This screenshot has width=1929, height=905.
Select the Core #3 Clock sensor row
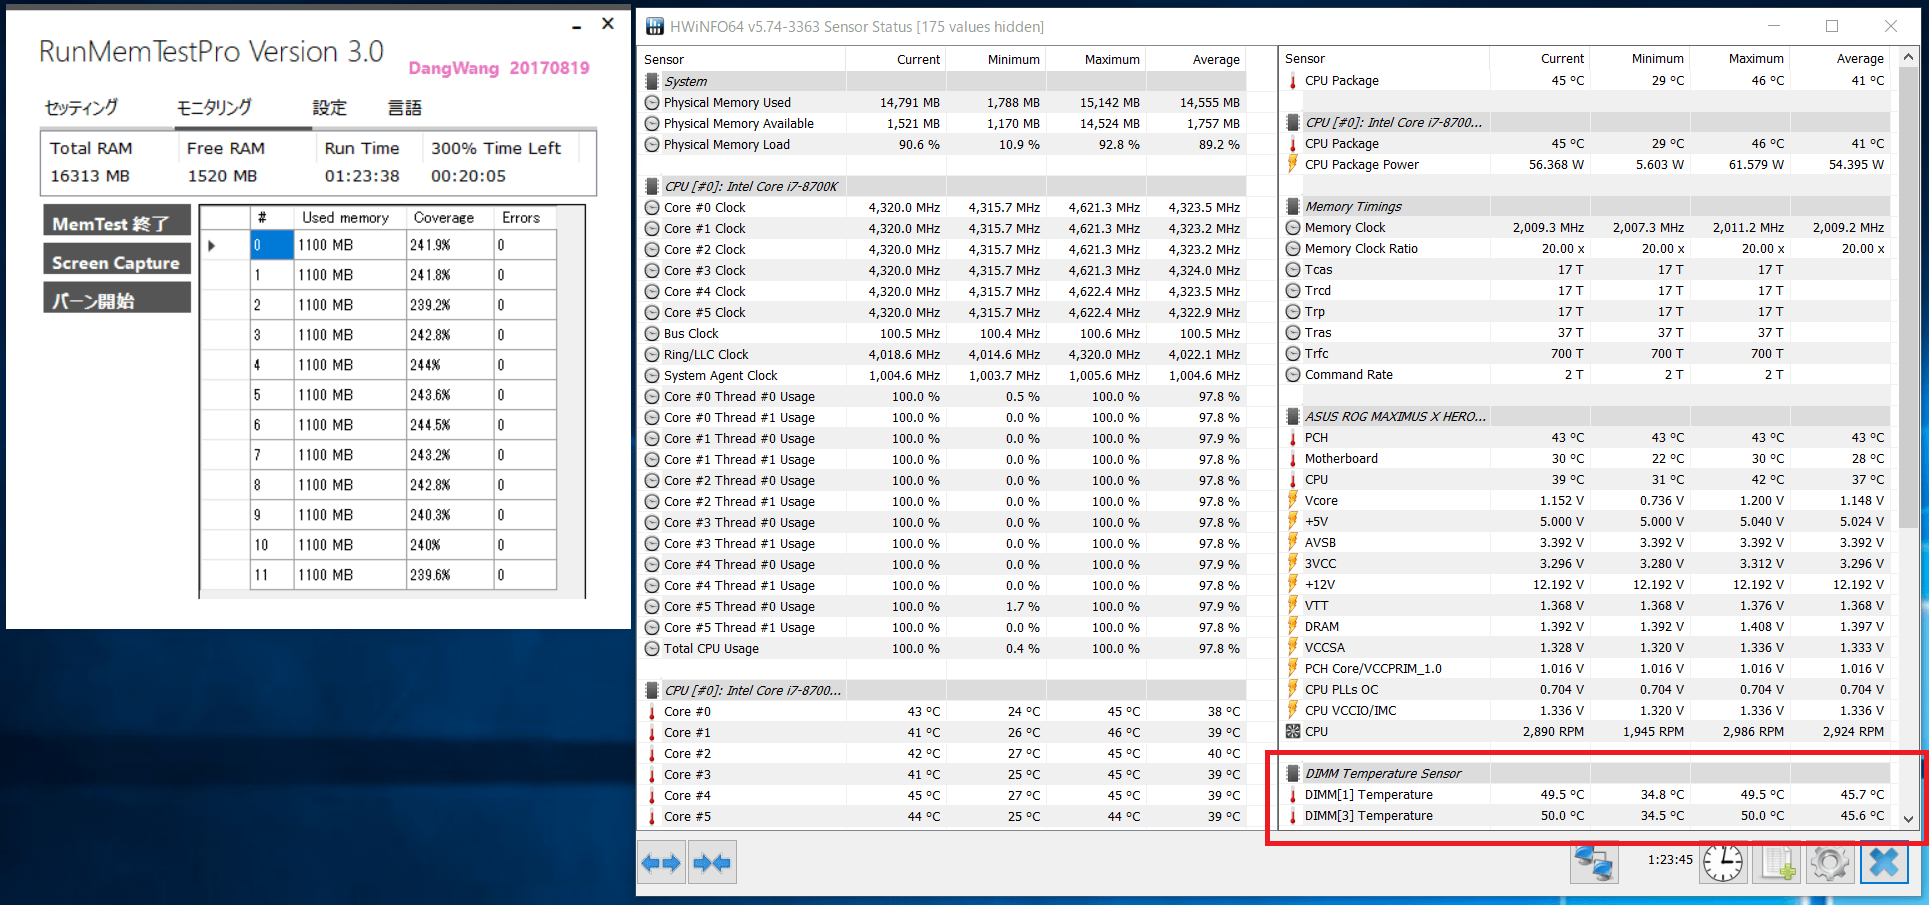943,270
